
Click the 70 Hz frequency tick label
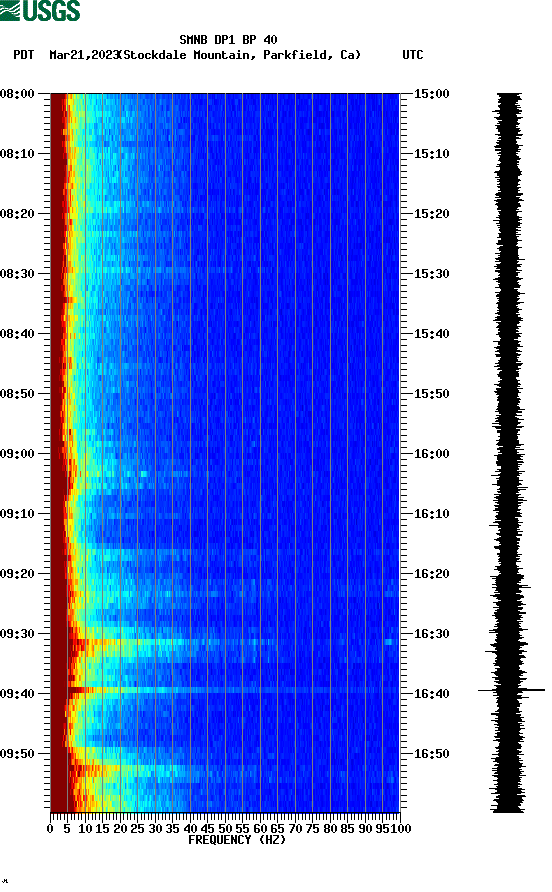click(295, 829)
